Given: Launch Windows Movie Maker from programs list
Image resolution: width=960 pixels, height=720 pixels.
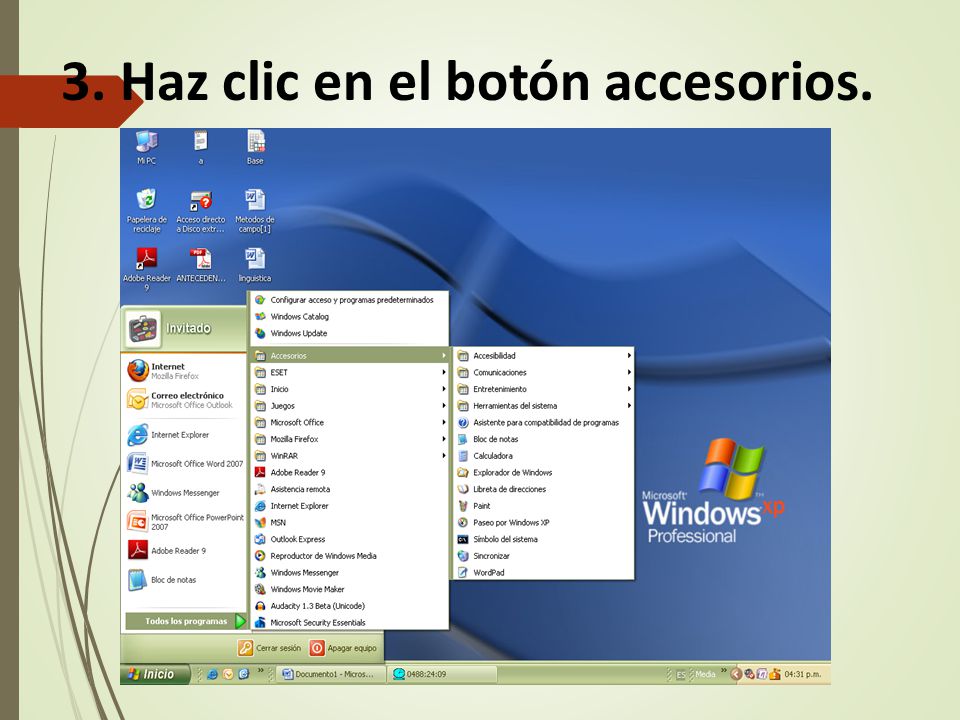Looking at the screenshot, I should pos(350,589).
